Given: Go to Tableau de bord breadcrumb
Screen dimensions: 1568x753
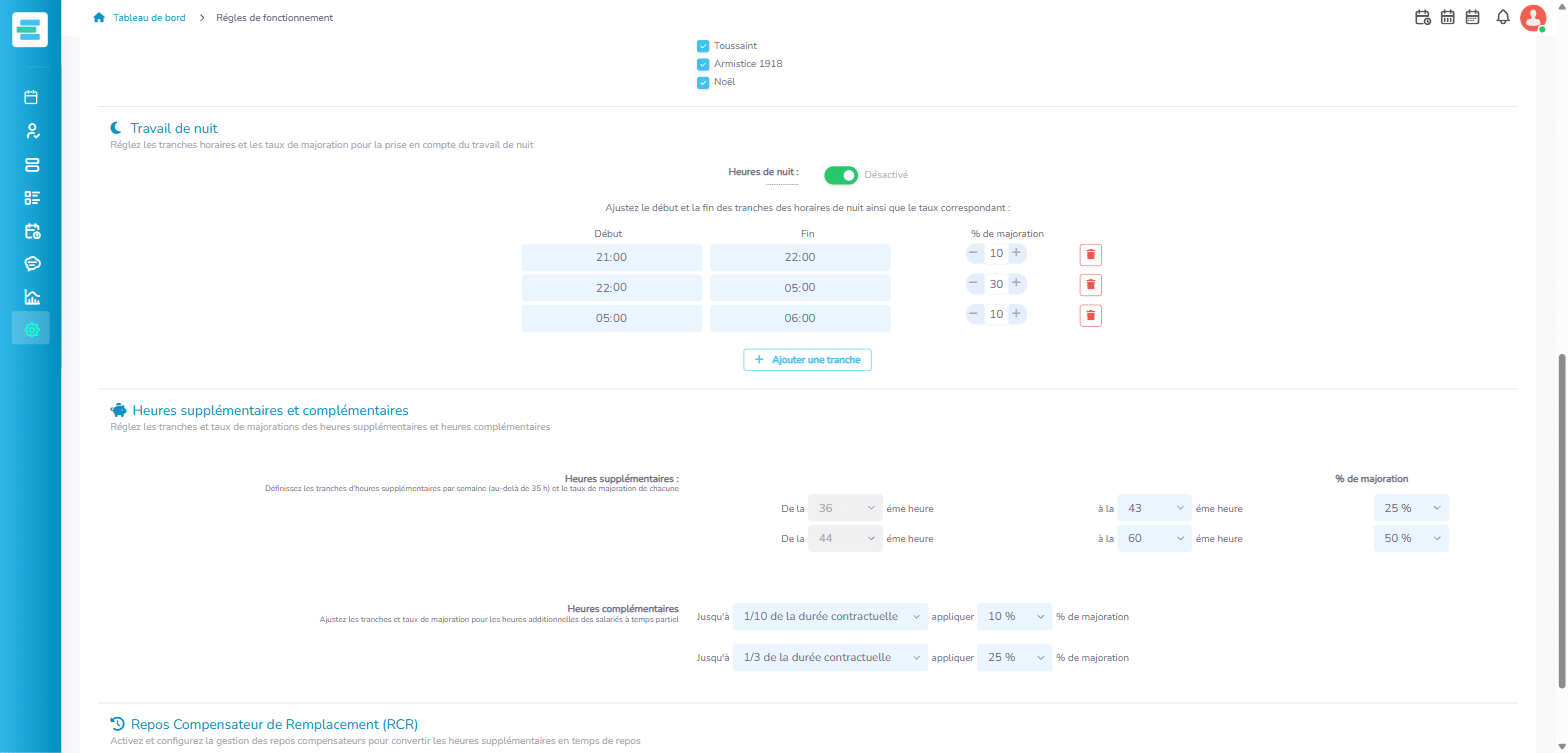Looking at the screenshot, I should [x=149, y=18].
